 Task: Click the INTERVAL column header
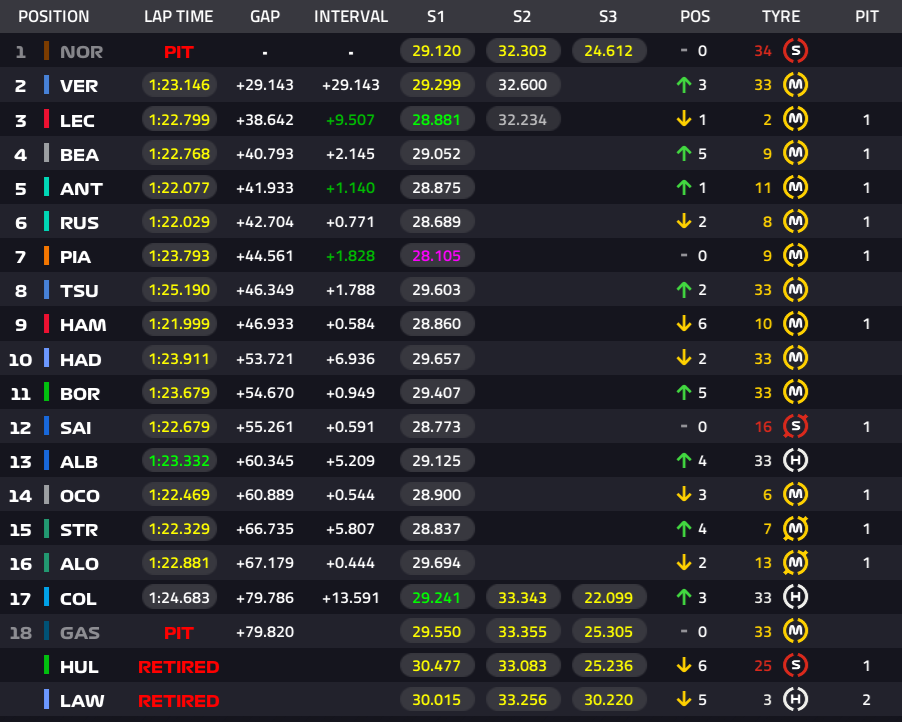[x=351, y=16]
